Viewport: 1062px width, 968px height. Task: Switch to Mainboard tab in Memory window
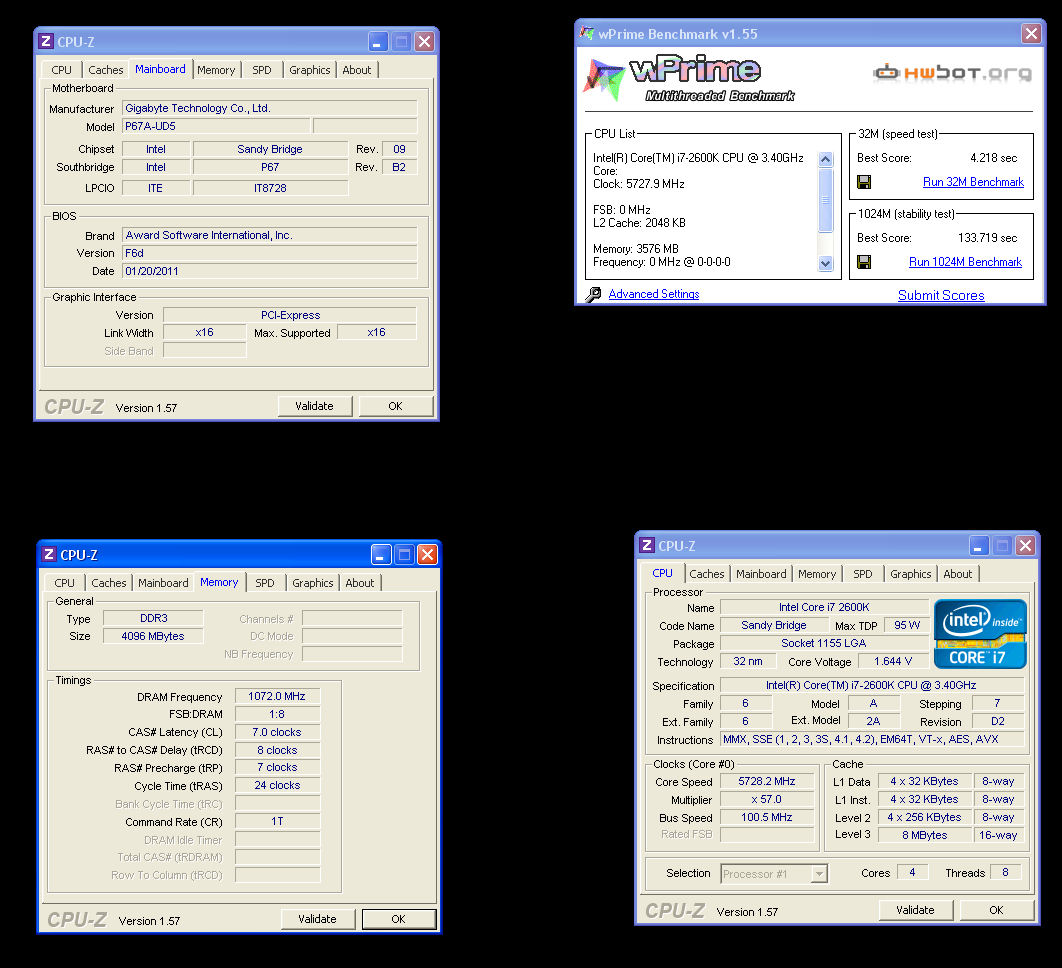pyautogui.click(x=163, y=583)
